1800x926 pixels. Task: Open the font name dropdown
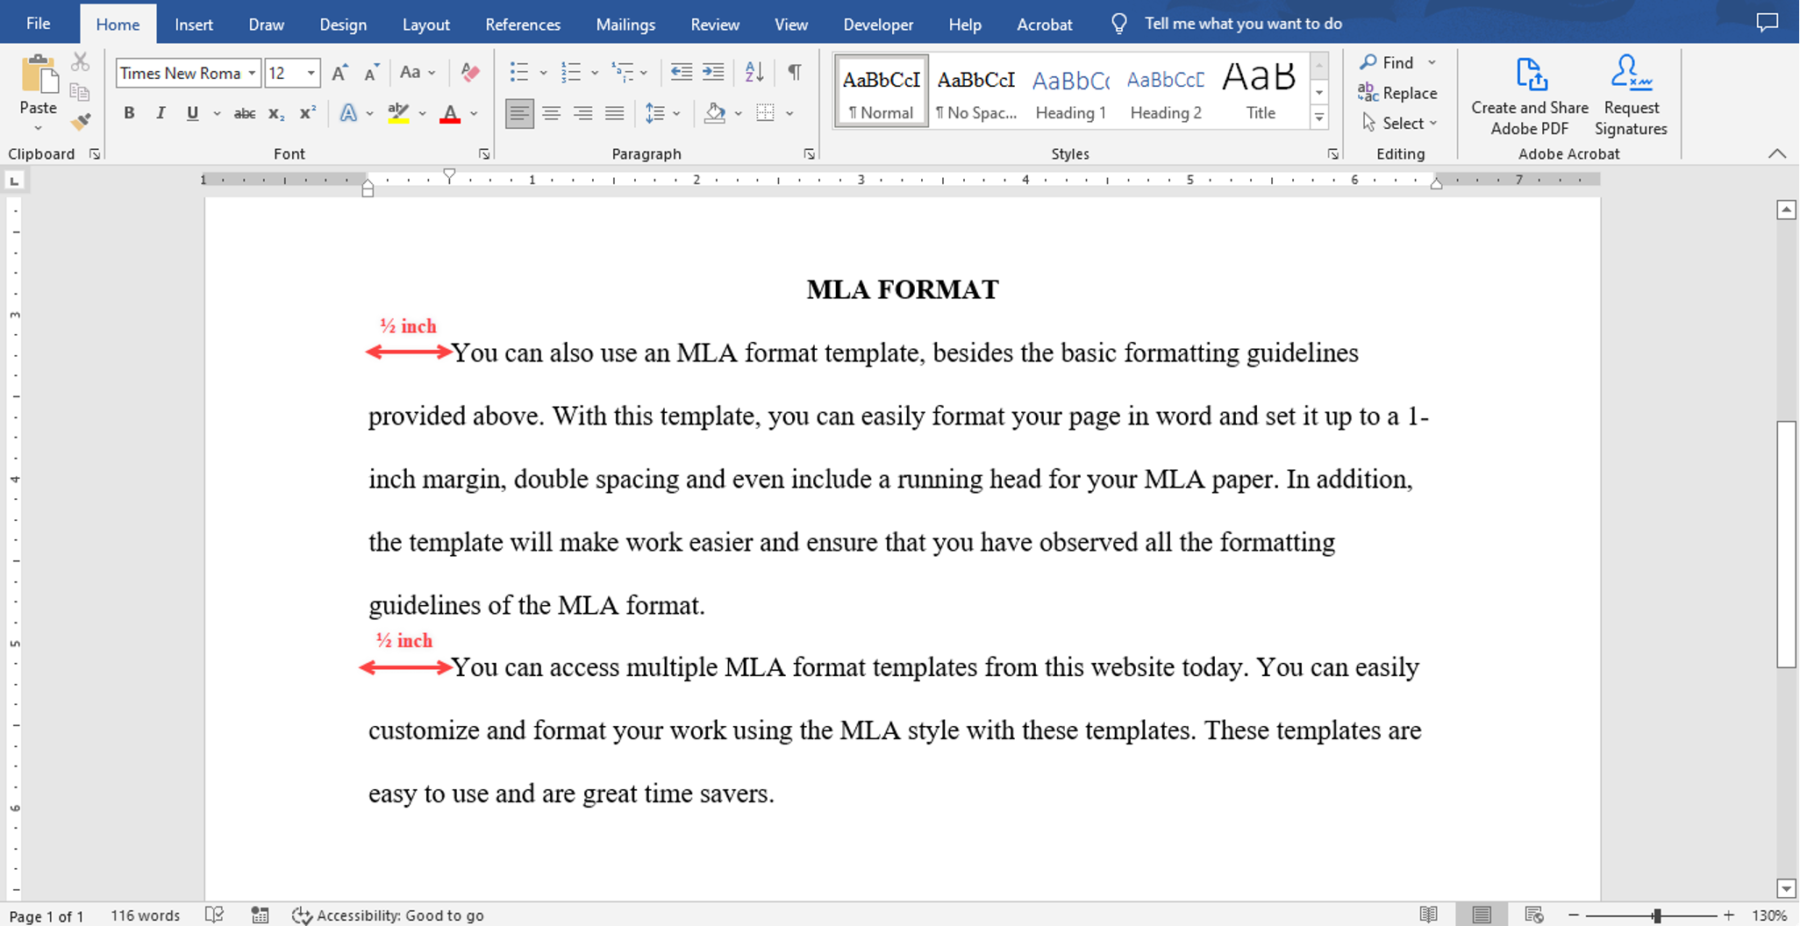[x=252, y=73]
